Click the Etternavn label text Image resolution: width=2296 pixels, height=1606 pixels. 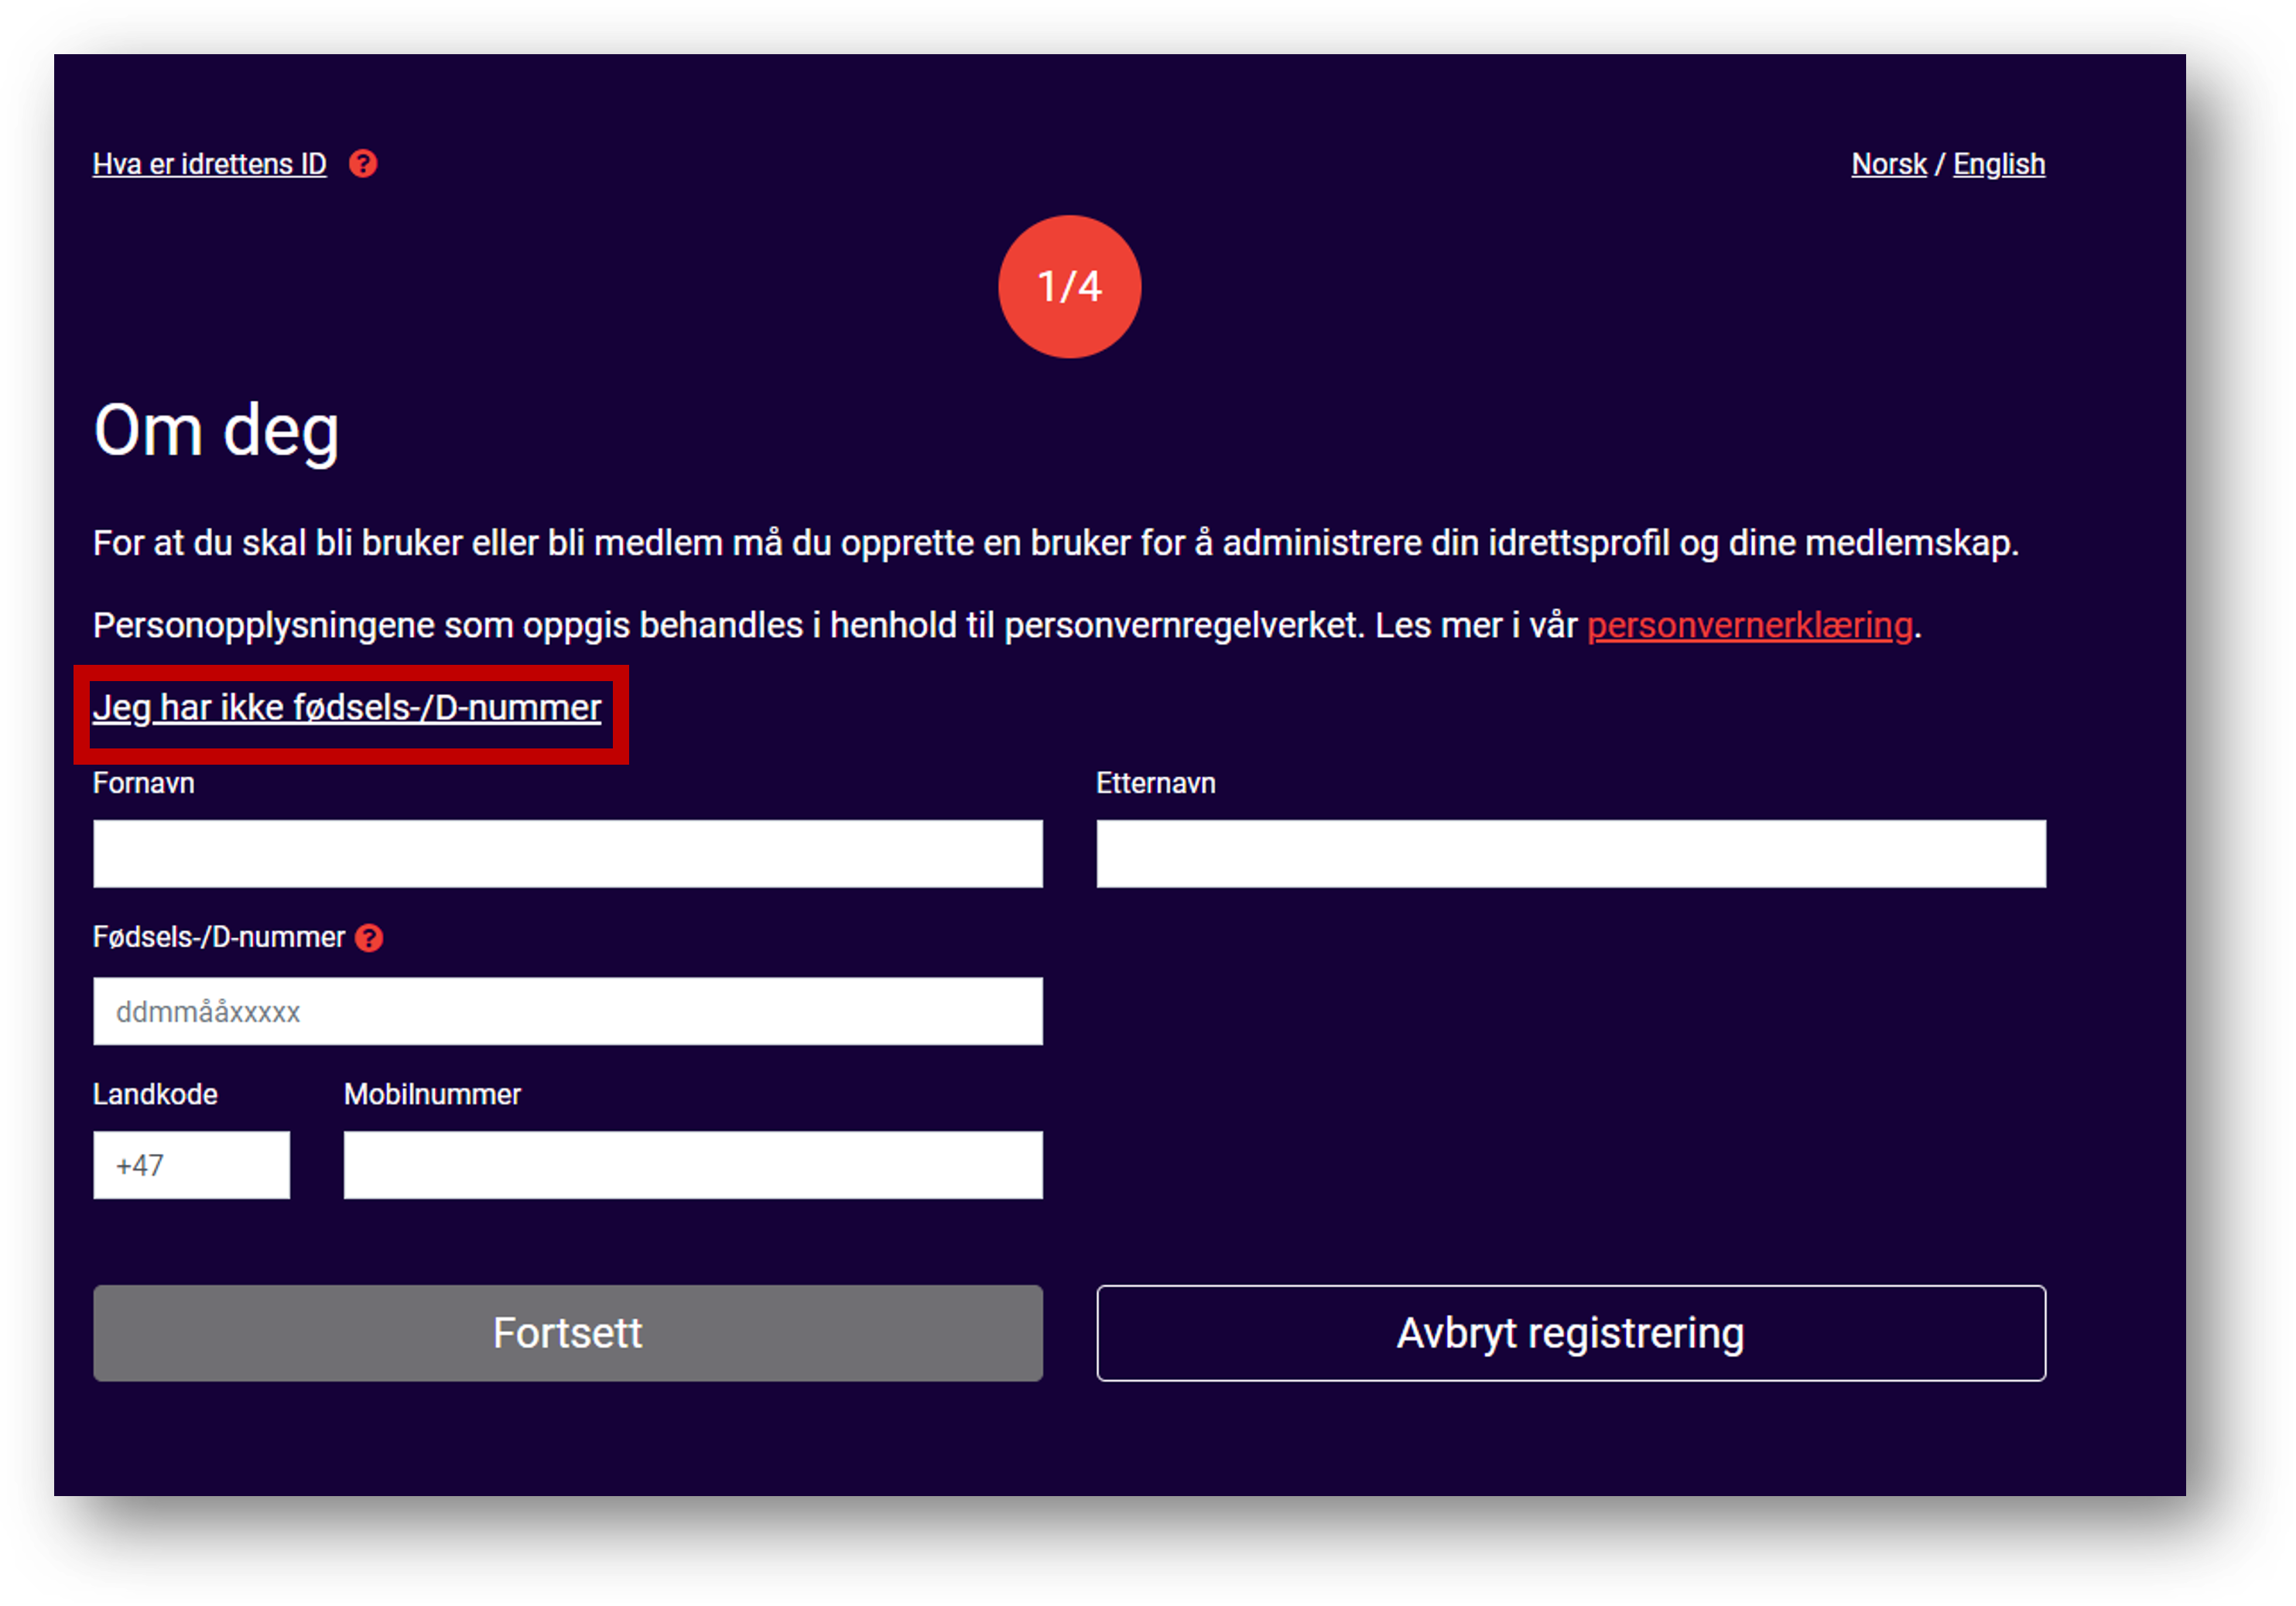click(x=1156, y=783)
